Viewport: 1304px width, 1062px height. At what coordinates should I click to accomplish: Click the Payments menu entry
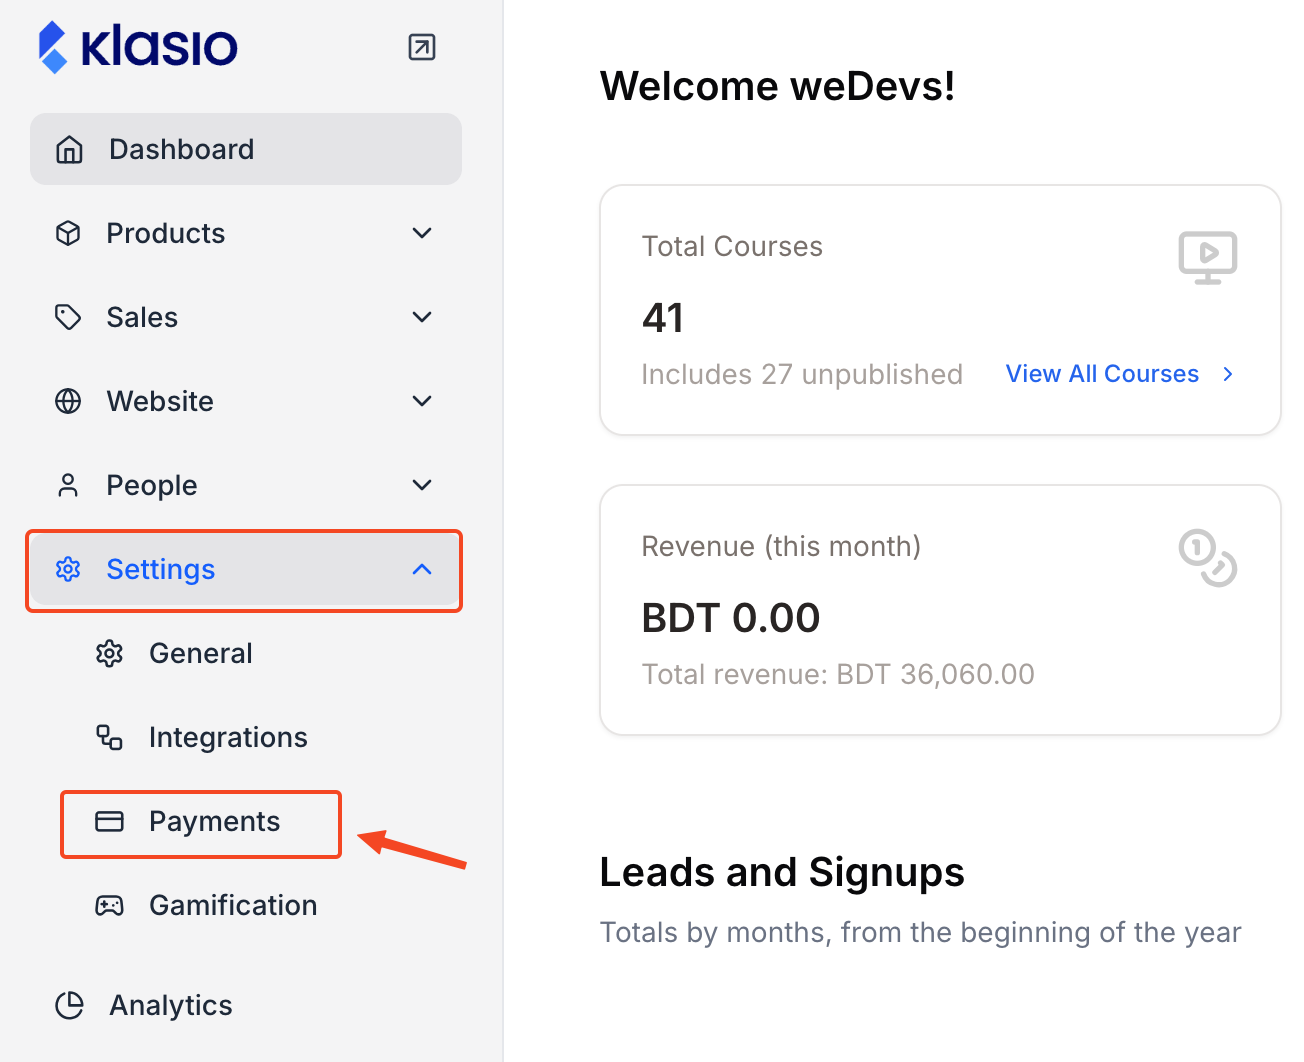[214, 821]
